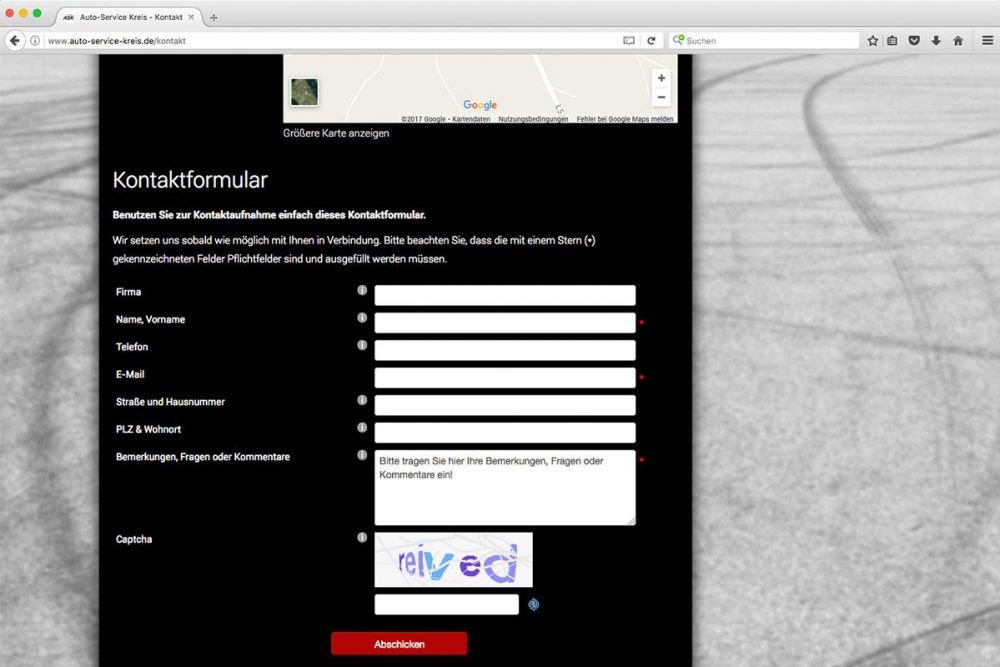Image resolution: width=1000 pixels, height=667 pixels.
Task: Bookmark this page with the star icon
Action: 872,41
